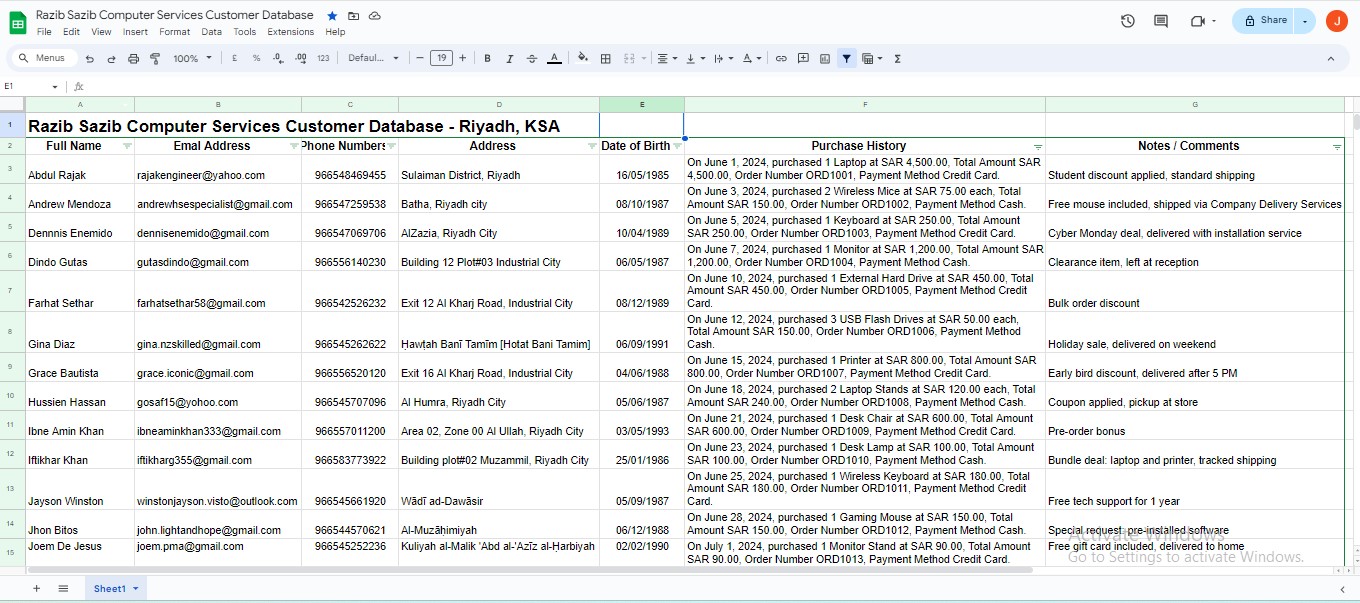The image size is (1360, 603).
Task: Click the fill color bucket icon
Action: (x=583, y=58)
